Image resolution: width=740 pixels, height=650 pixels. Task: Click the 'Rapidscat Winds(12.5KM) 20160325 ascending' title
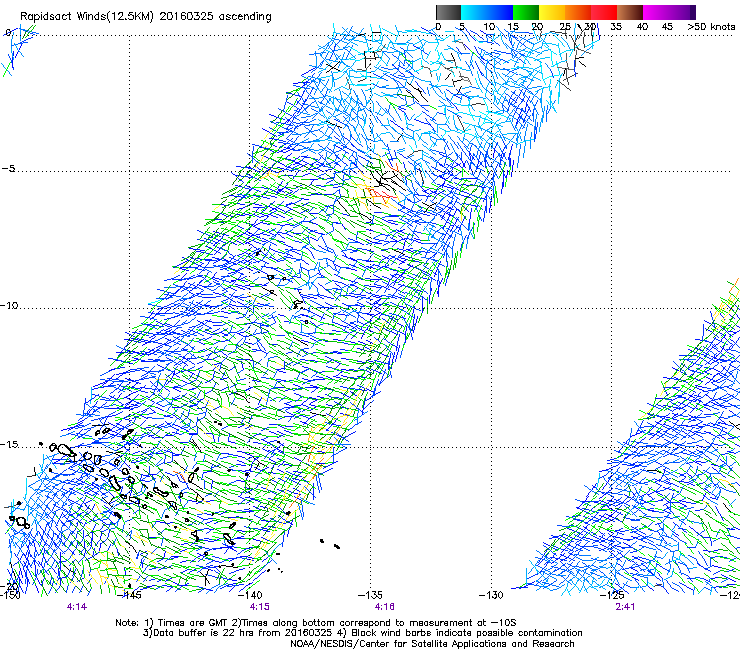pos(146,17)
